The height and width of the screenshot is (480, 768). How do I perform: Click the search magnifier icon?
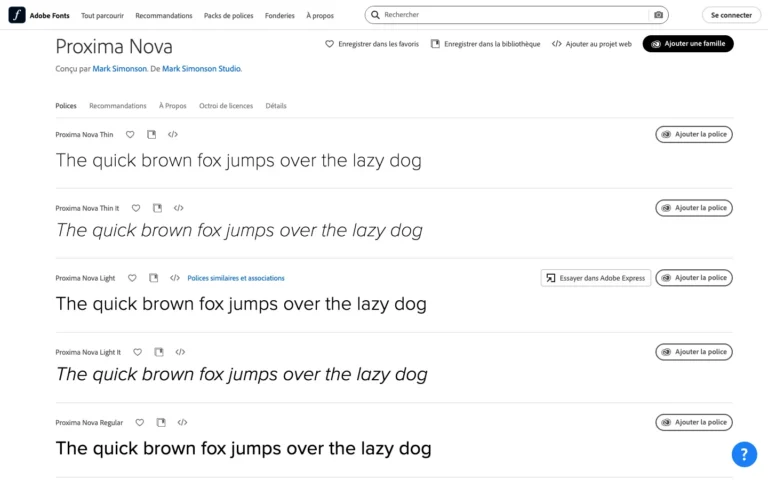pyautogui.click(x=375, y=15)
